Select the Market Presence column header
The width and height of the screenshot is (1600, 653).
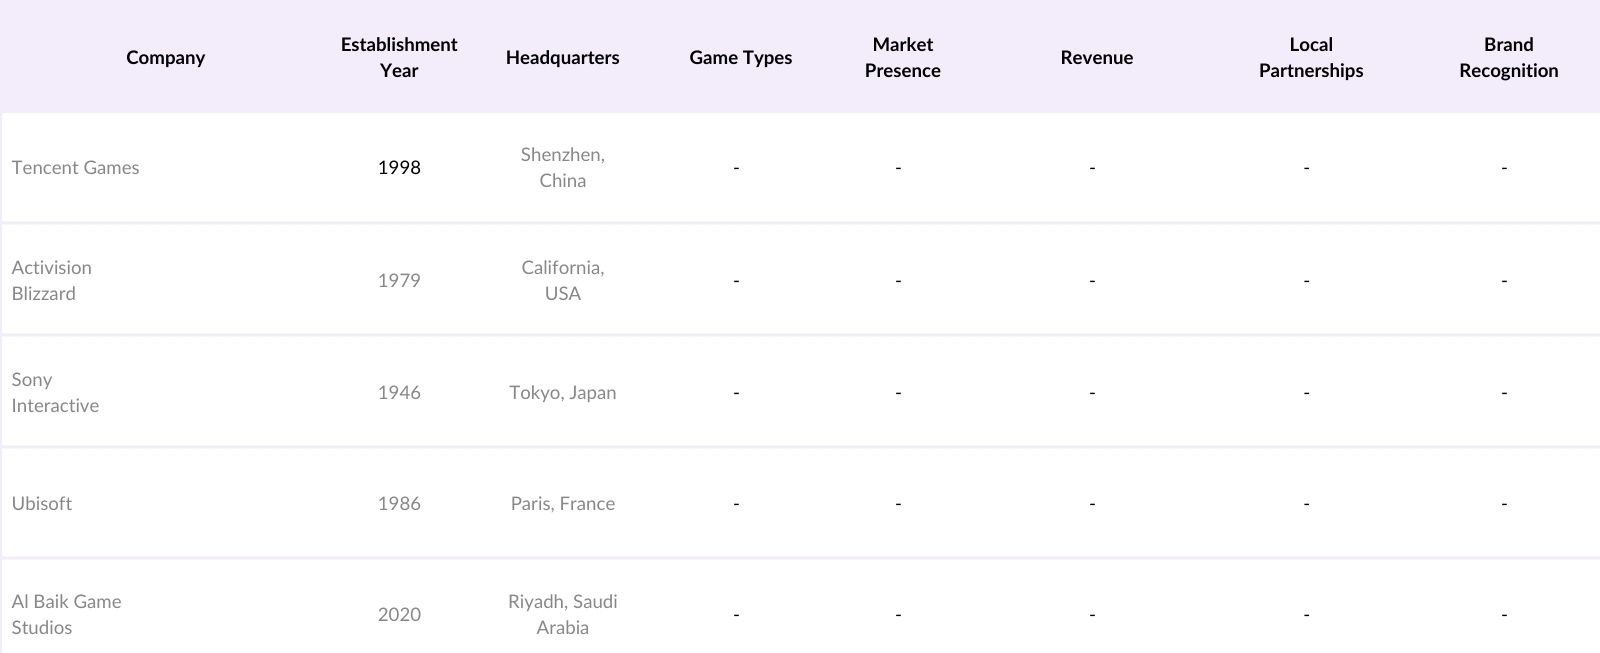pyautogui.click(x=902, y=58)
